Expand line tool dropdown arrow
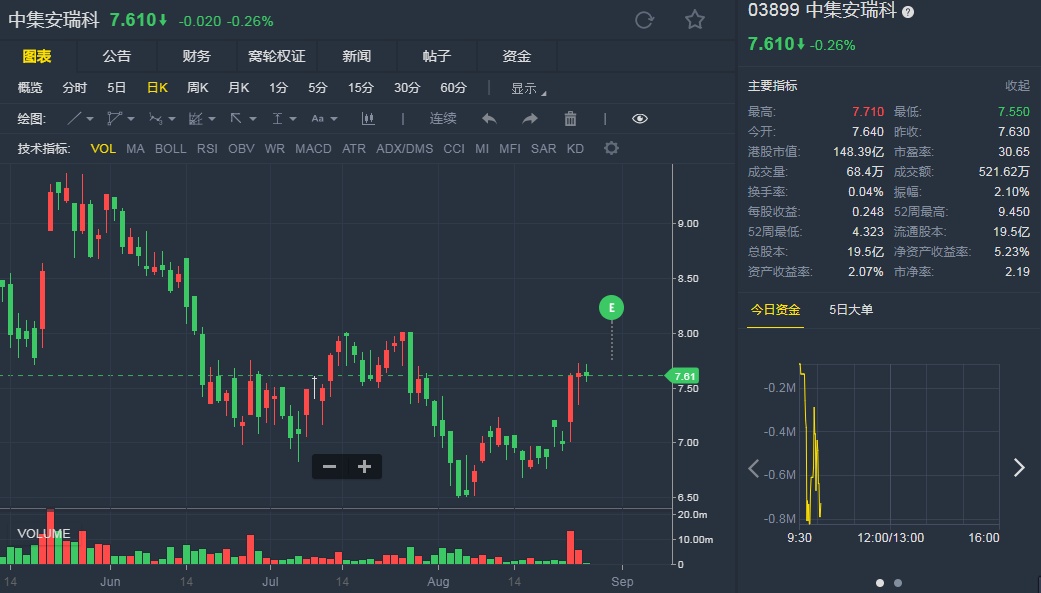Screen dimensions: 1041x593 coord(90,120)
